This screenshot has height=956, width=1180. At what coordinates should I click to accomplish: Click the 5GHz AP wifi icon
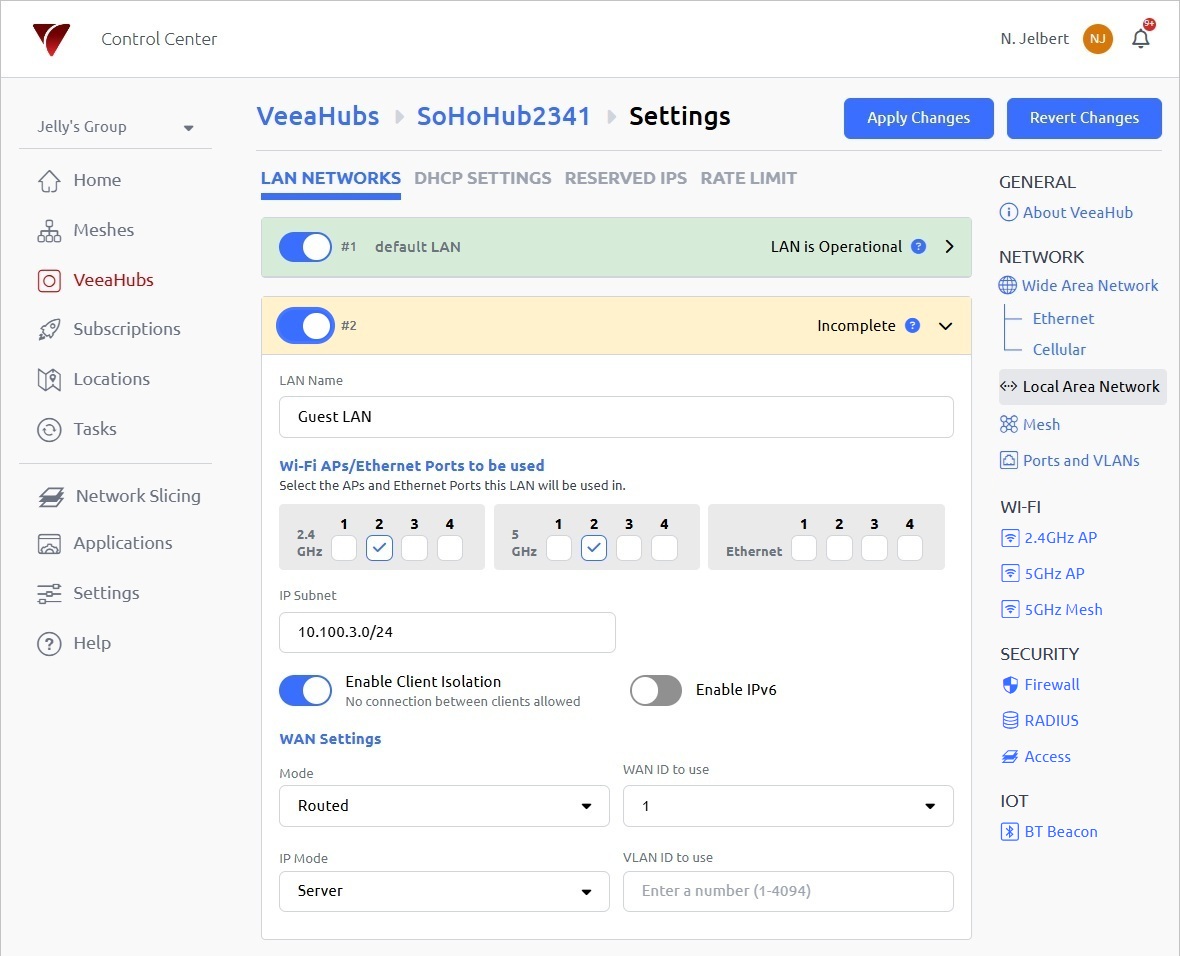pyautogui.click(x=1010, y=574)
